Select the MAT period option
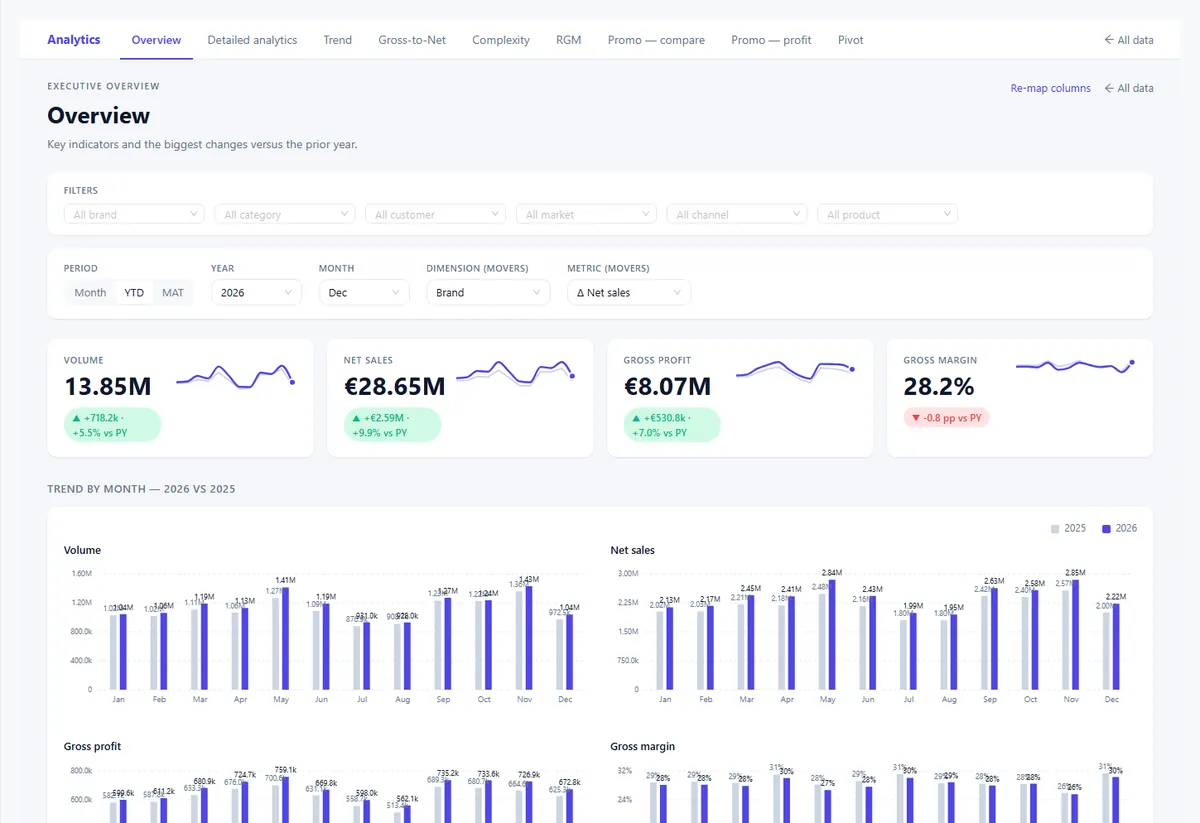 coord(173,293)
